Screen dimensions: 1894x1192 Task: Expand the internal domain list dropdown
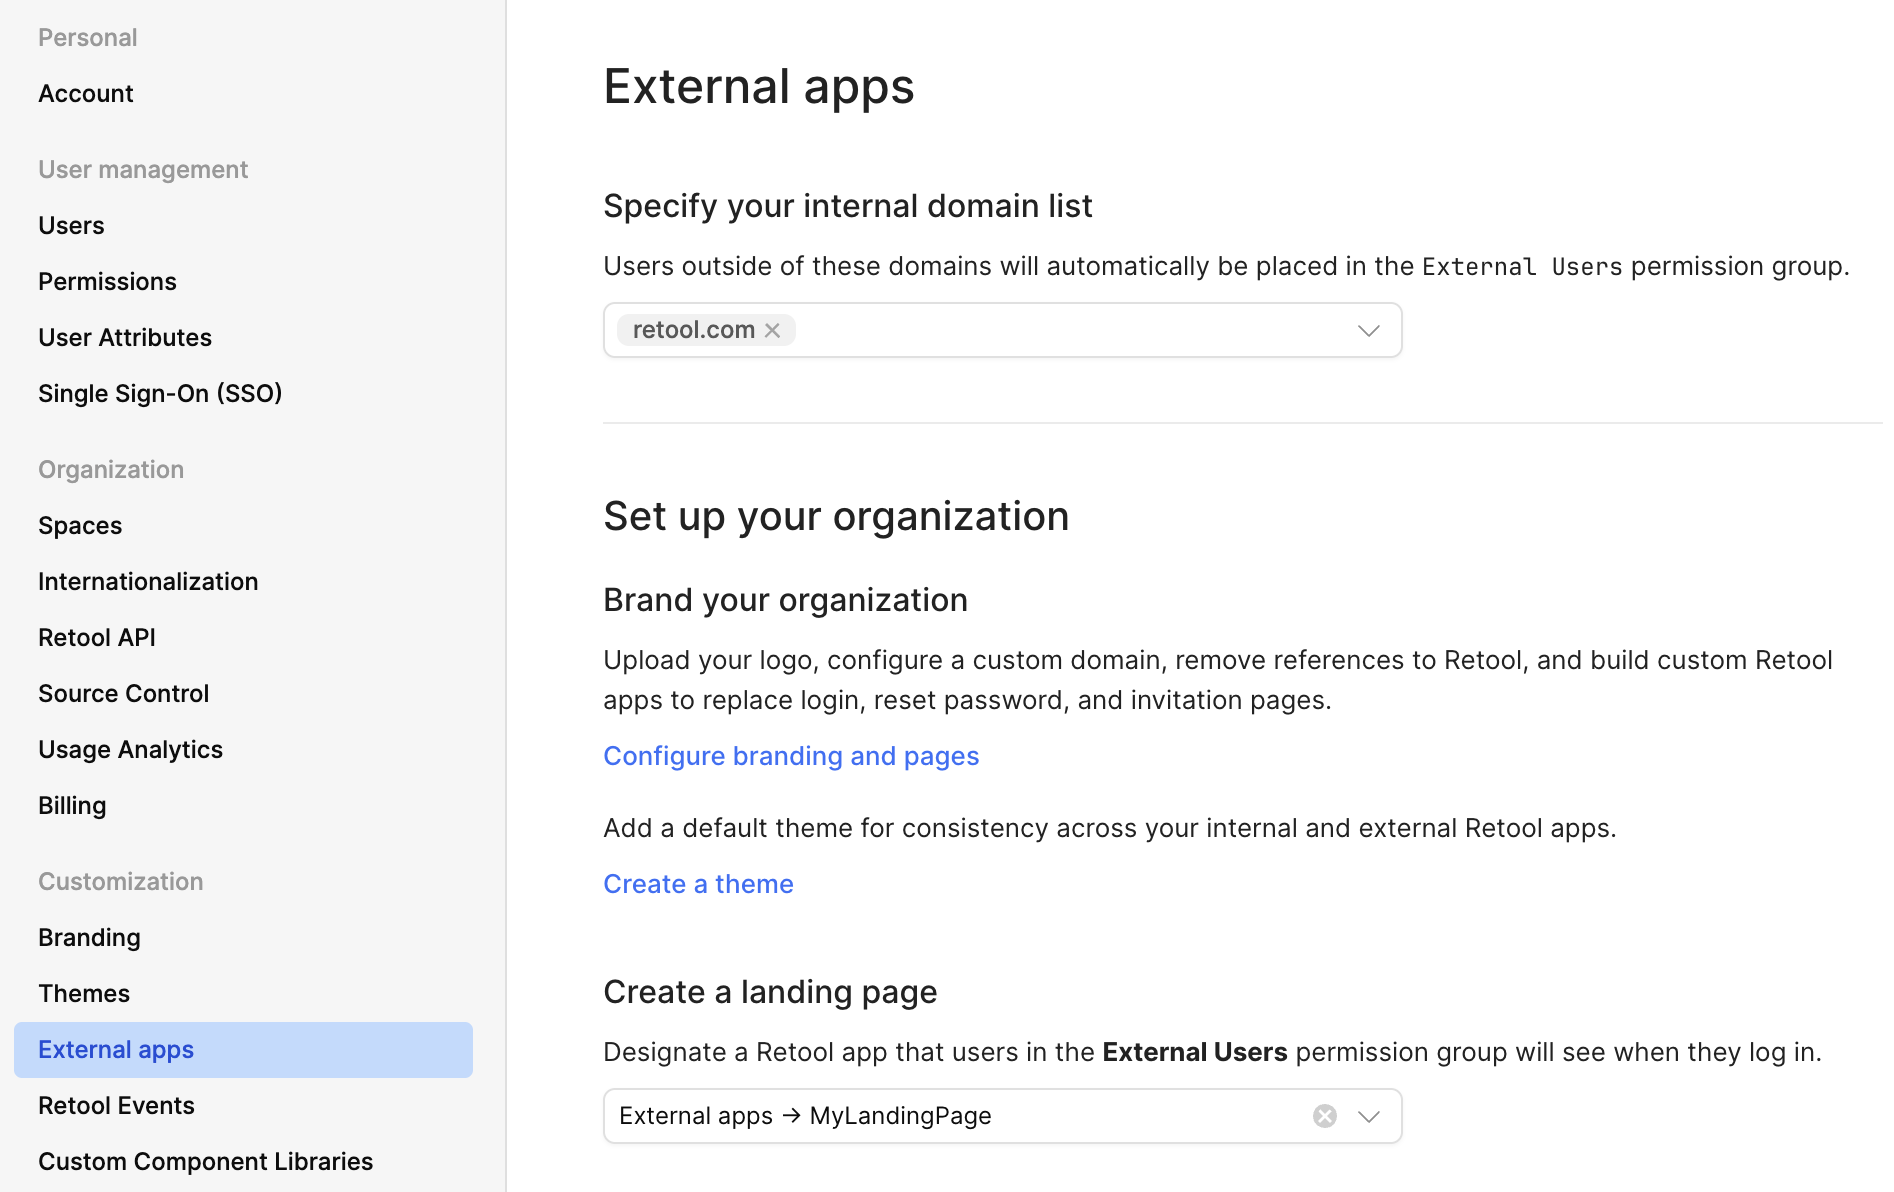pos(1368,330)
